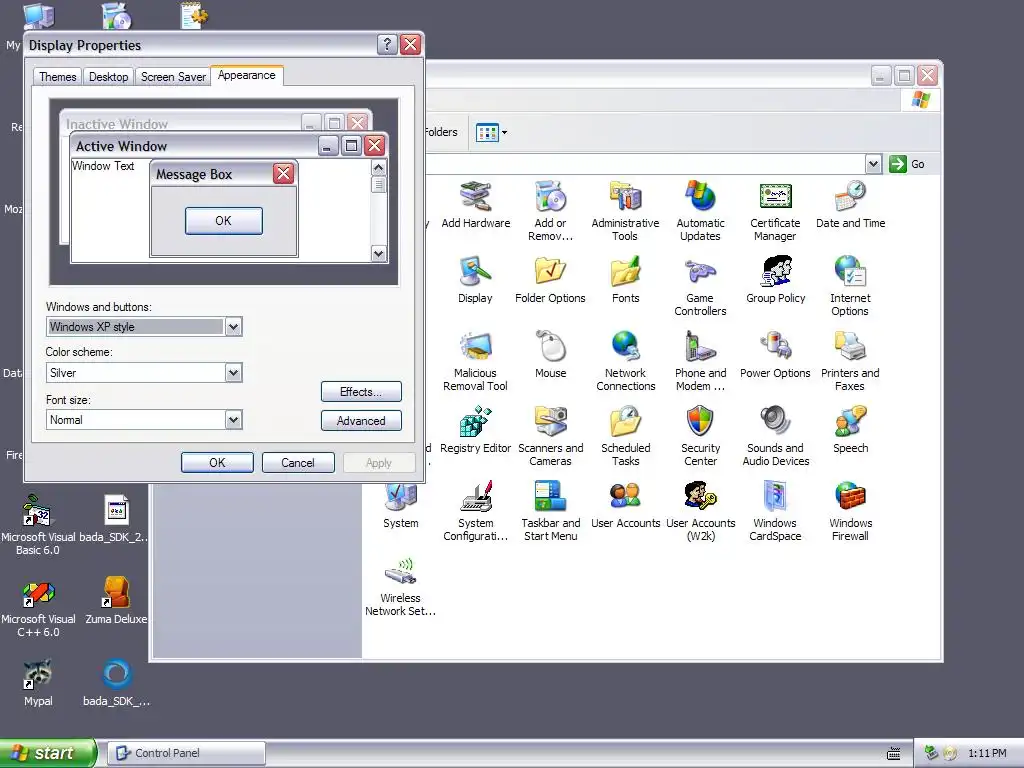1024x768 pixels.
Task: Open the System Configuration icon
Action: click(475, 497)
